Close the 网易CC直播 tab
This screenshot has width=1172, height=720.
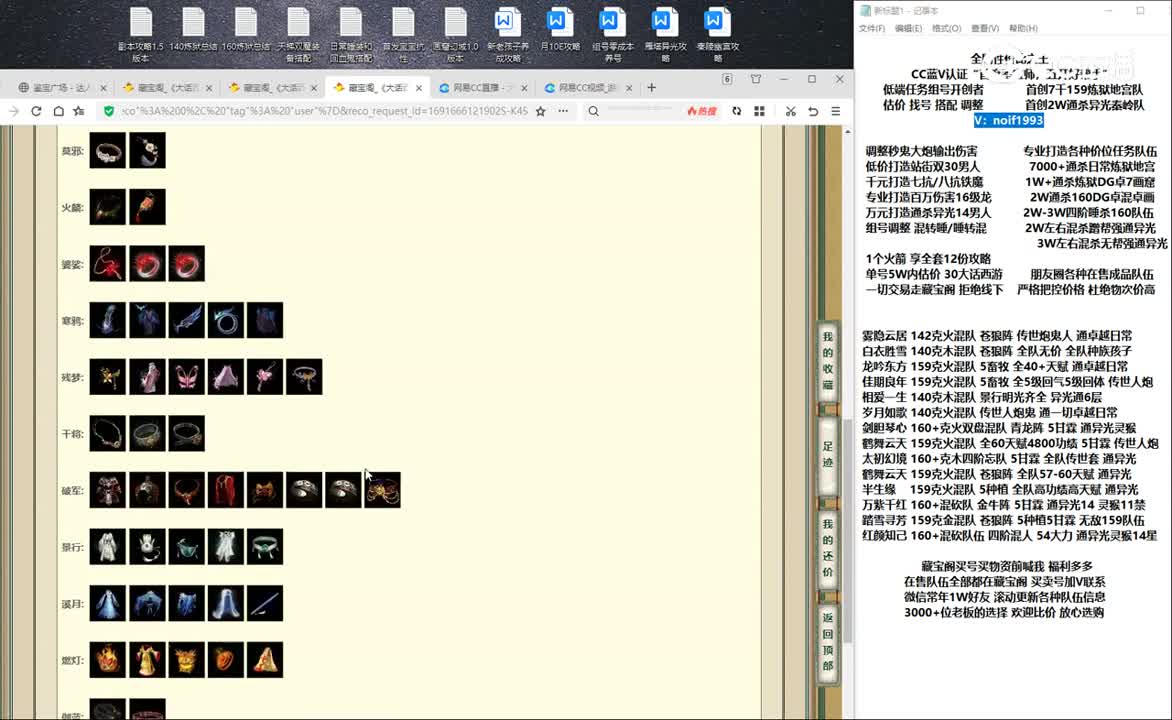[524, 88]
